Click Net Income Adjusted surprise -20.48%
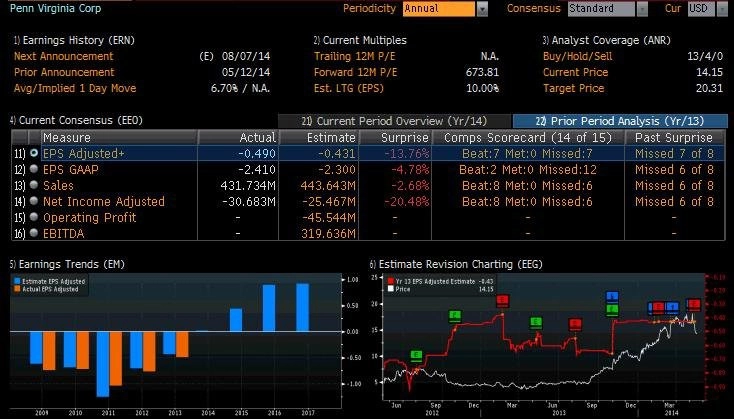Screen dimensions: 734x419 coord(407,201)
